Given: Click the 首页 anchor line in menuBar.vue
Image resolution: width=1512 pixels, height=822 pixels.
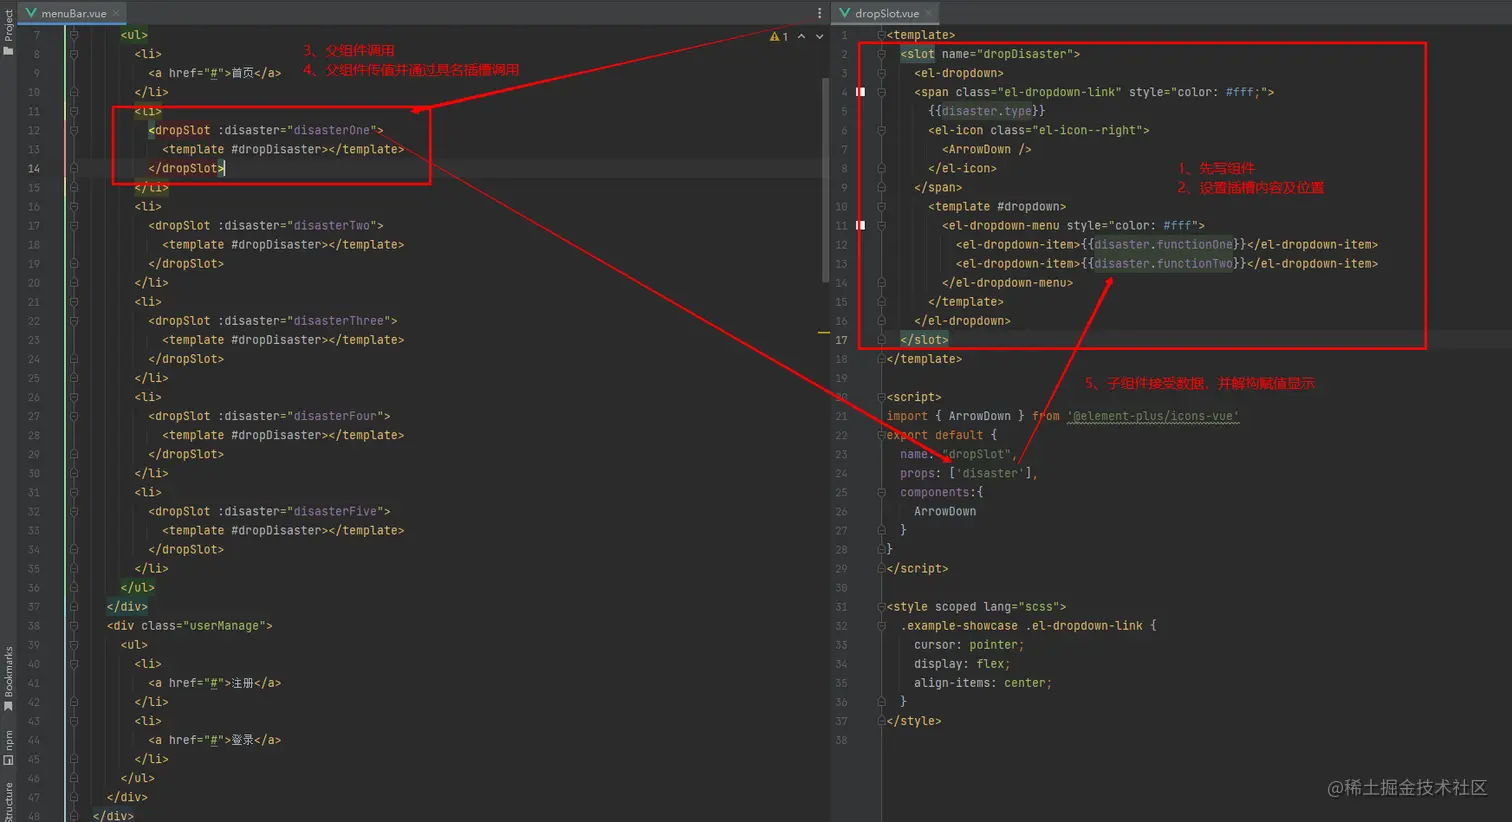Looking at the screenshot, I should [215, 73].
